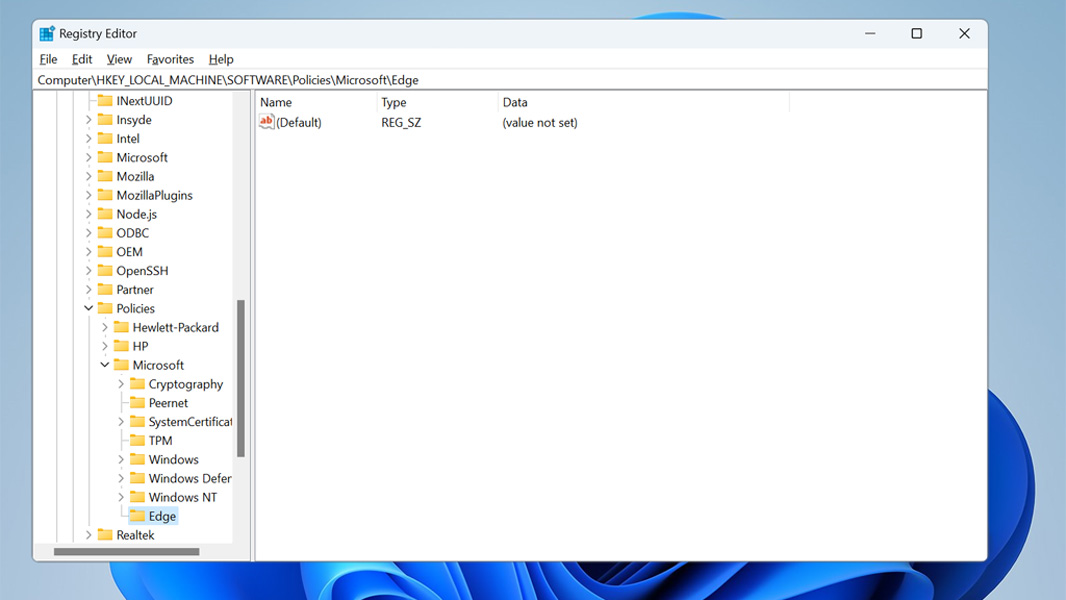Click the registry path address bar

(x=500, y=80)
